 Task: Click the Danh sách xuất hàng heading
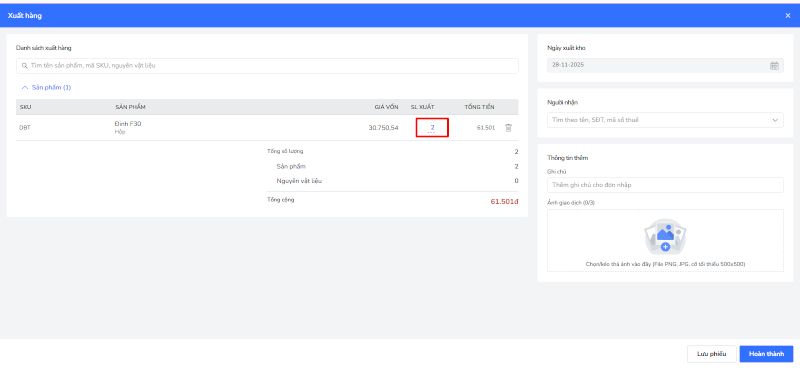(43, 48)
